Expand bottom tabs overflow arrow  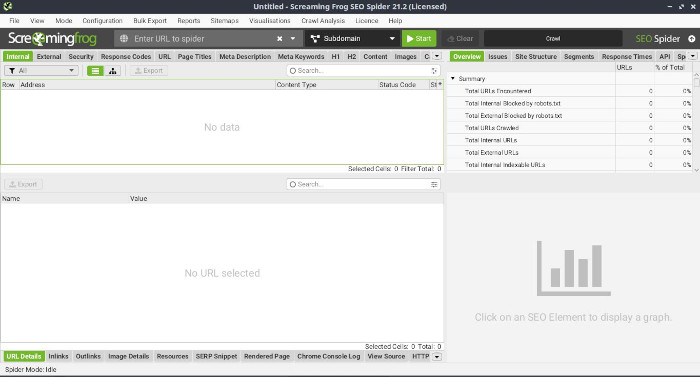click(x=437, y=356)
